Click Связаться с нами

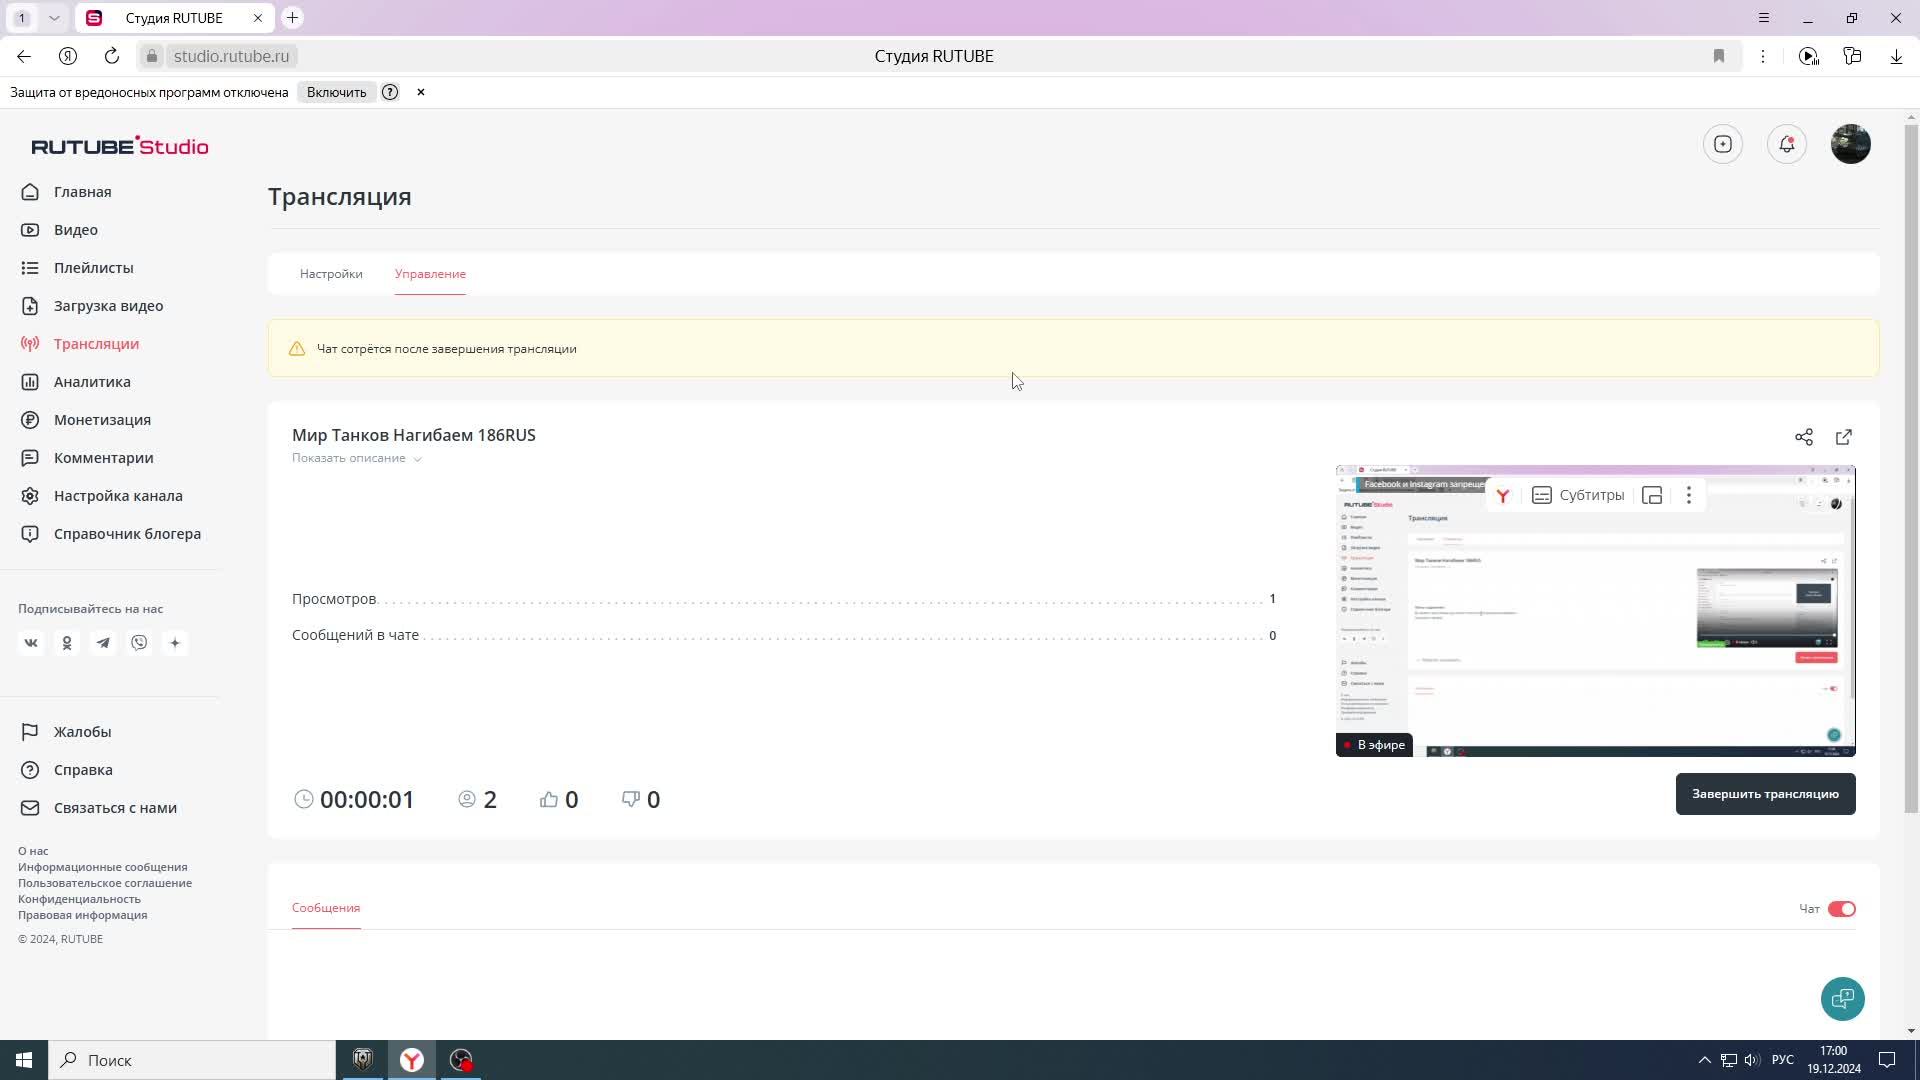(98, 808)
